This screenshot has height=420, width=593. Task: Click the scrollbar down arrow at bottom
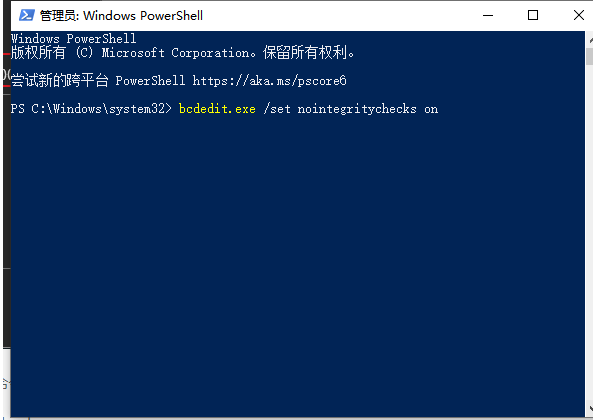[590, 409]
